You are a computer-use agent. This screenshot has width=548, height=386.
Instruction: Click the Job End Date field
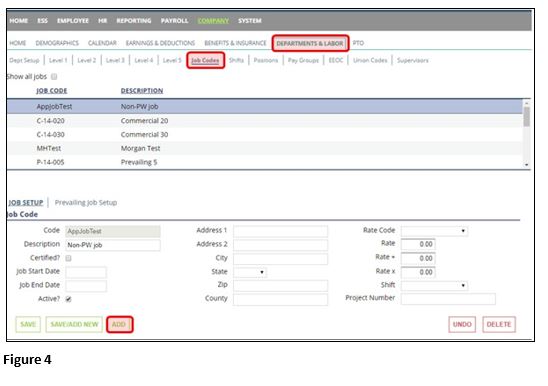coord(86,286)
